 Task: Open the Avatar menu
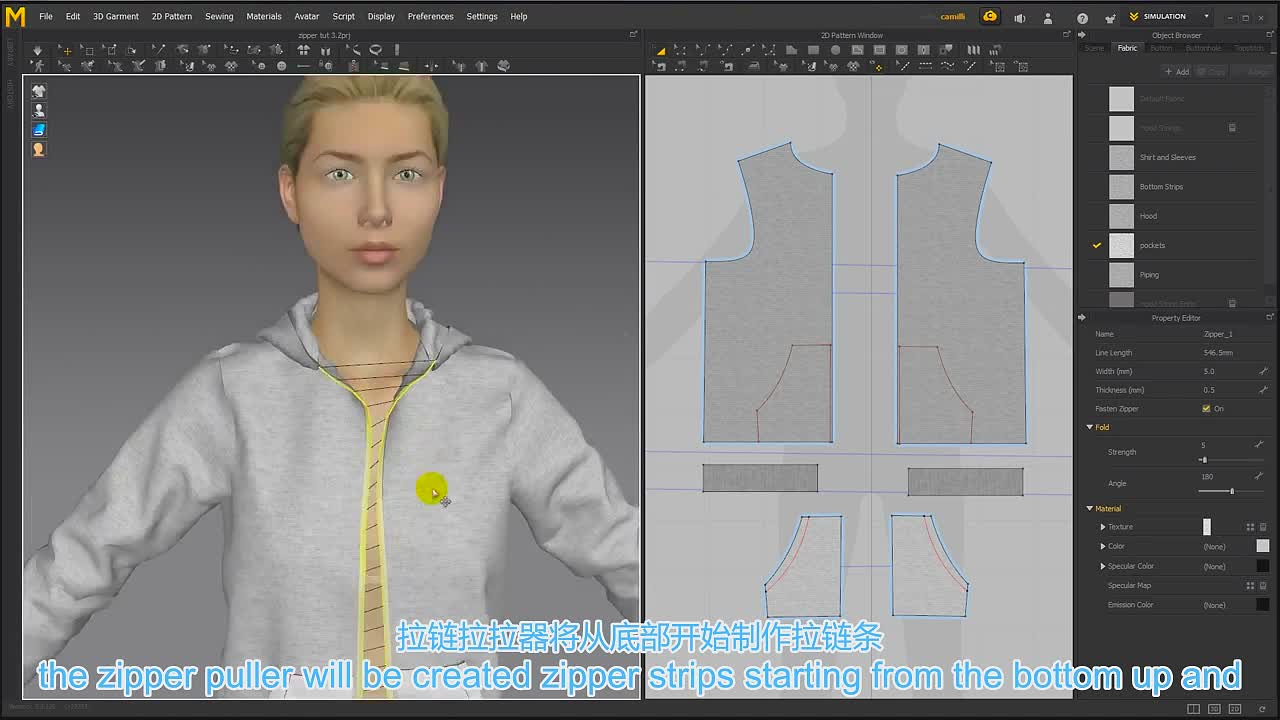tap(307, 17)
